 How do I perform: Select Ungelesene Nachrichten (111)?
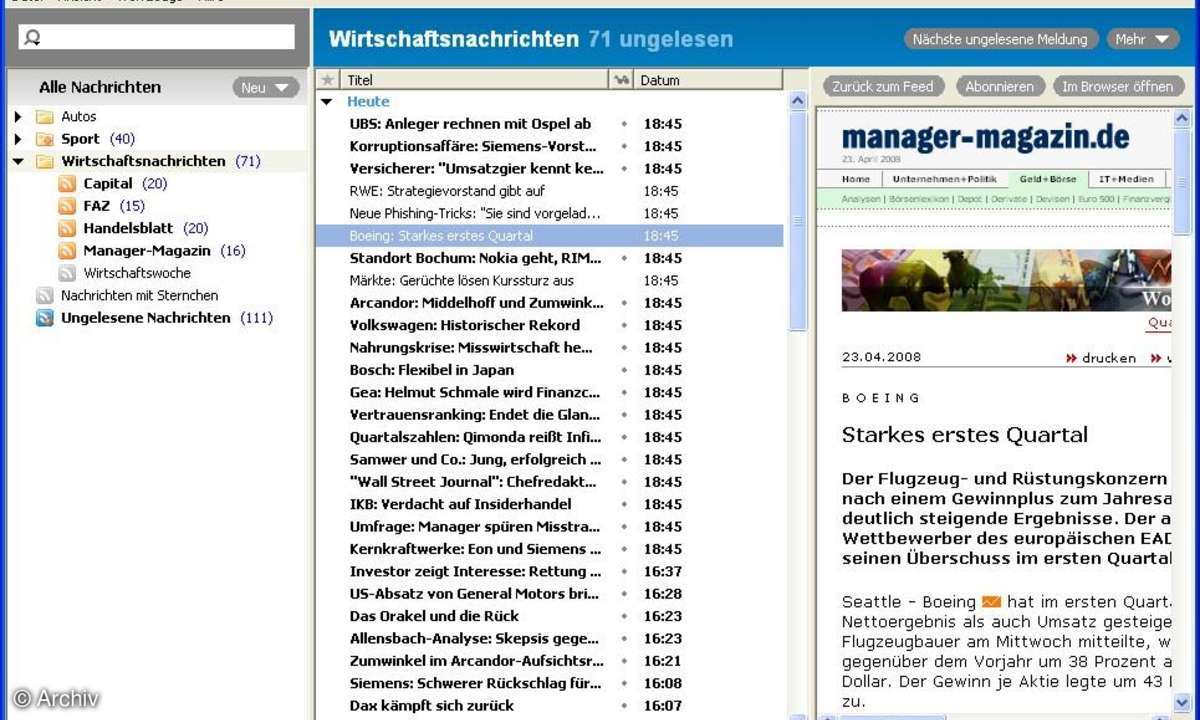[167, 318]
